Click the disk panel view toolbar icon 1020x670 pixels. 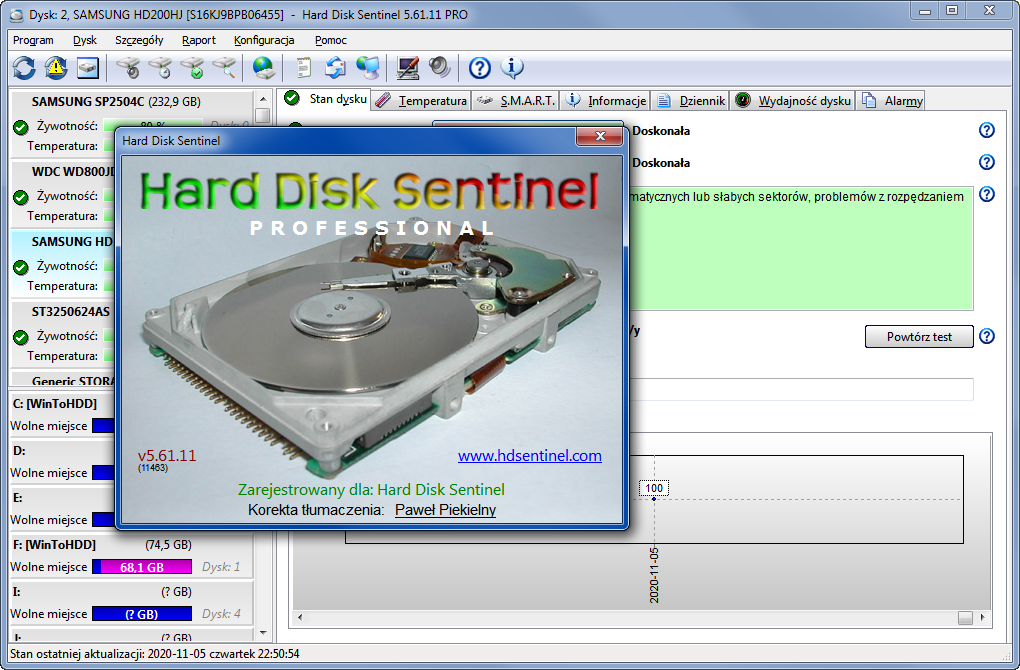[88, 68]
